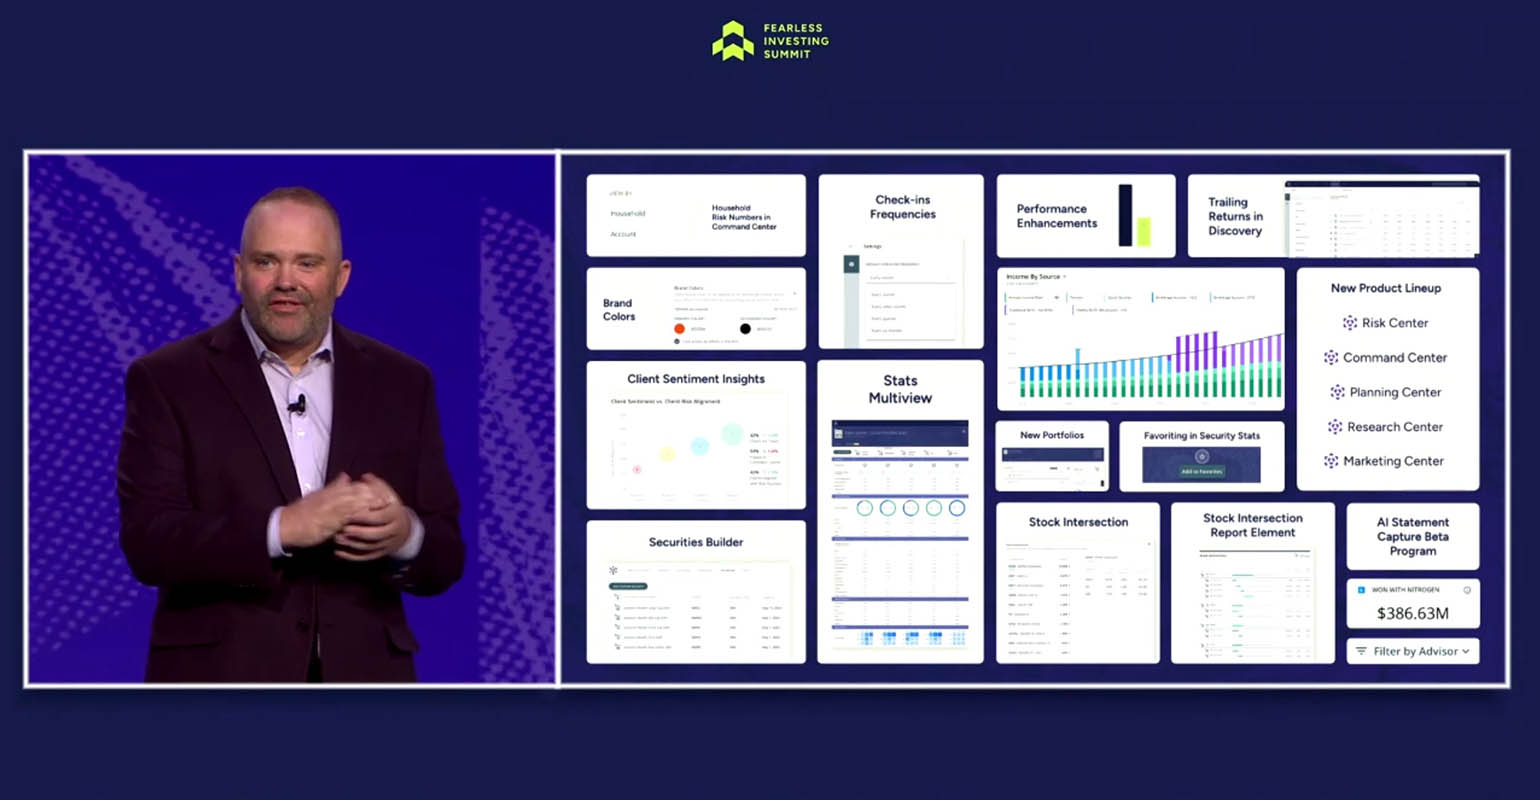The image size is (1540, 800).
Task: Click the Planning Center icon
Action: pos(1337,392)
